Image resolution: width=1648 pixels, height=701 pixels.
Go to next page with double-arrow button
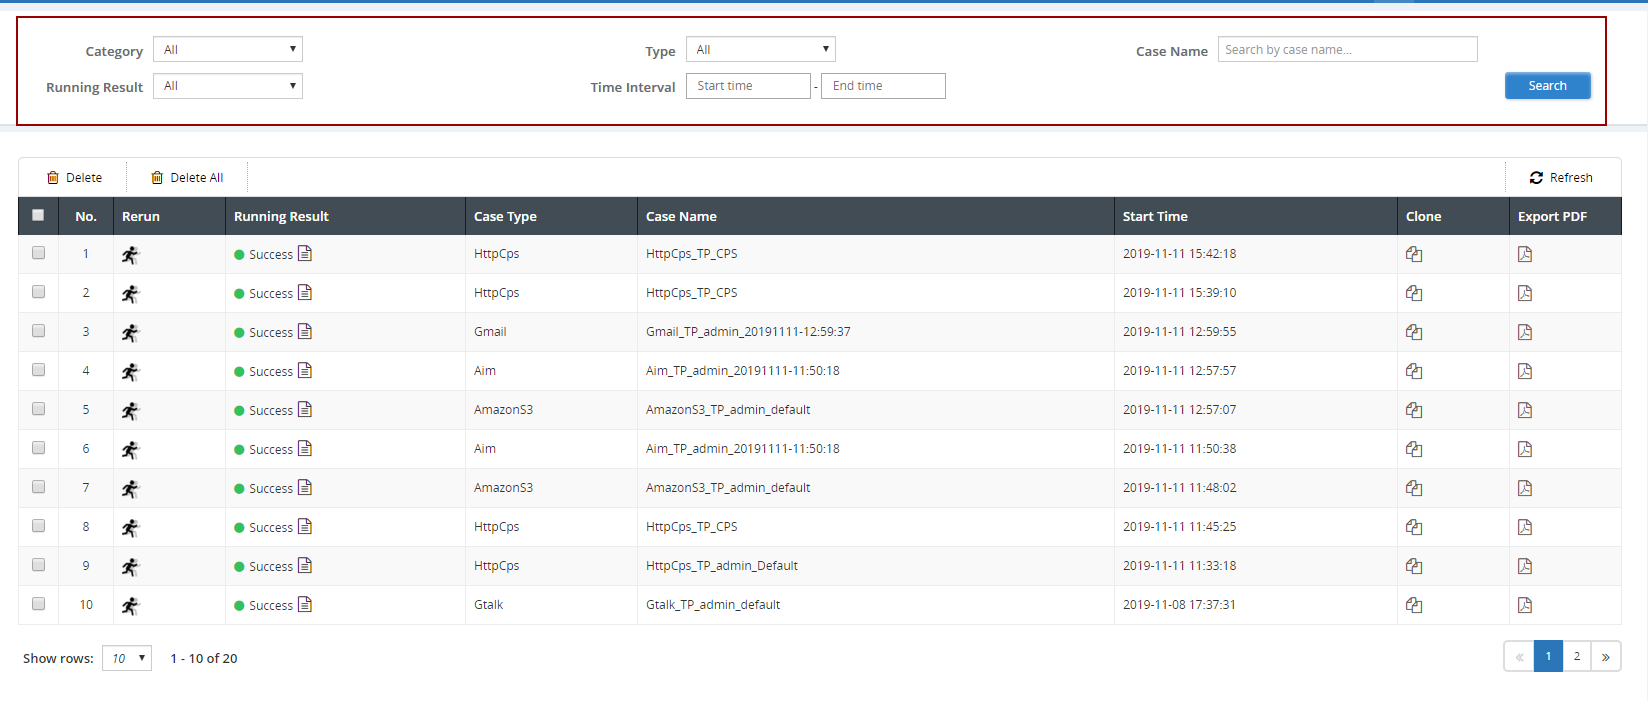1606,656
